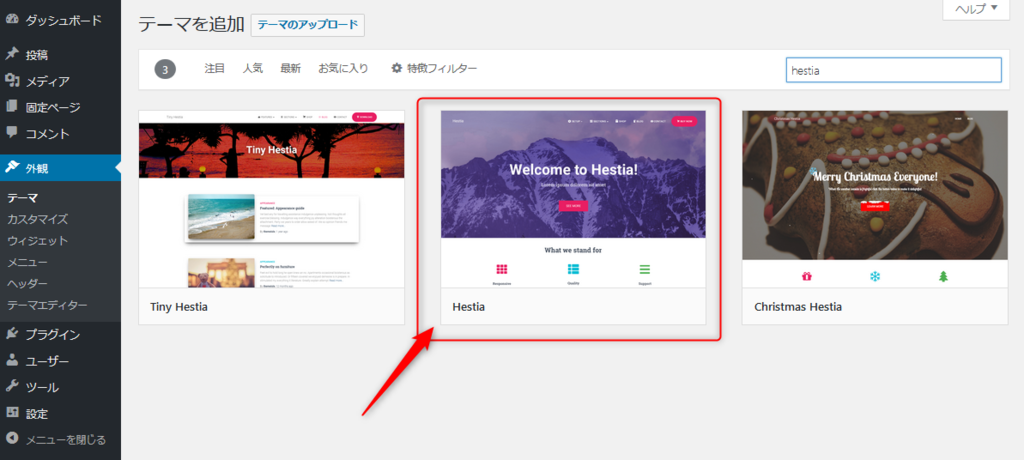Expand the ヘルプ dropdown tab
Screen dimensions: 1024x460
tap(976, 9)
